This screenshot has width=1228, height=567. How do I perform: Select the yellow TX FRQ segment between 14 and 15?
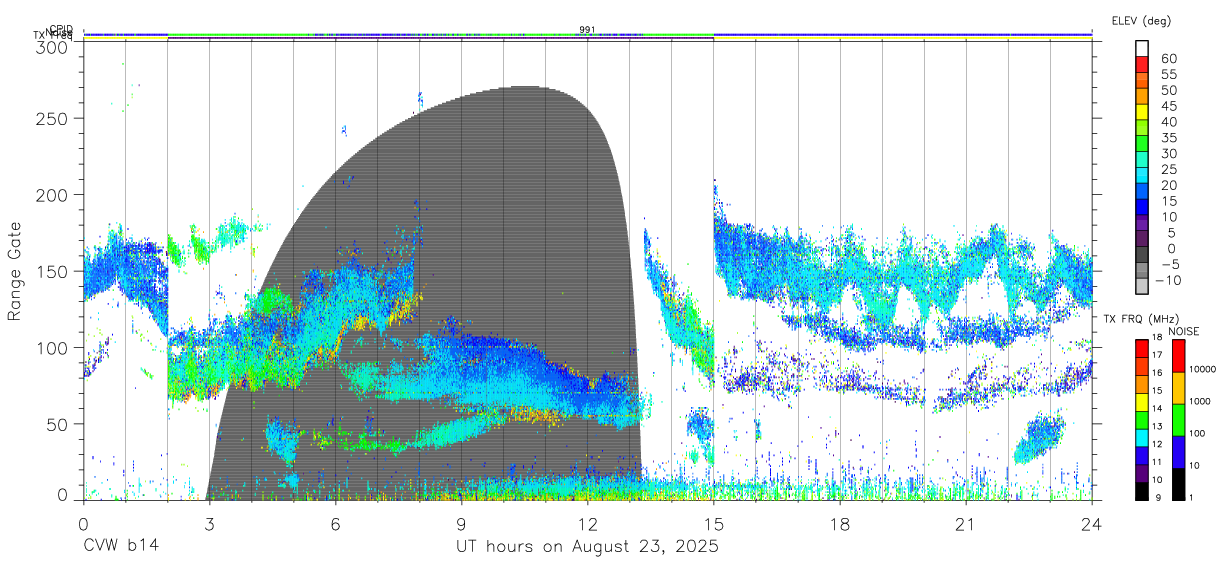pyautogui.click(x=1142, y=402)
